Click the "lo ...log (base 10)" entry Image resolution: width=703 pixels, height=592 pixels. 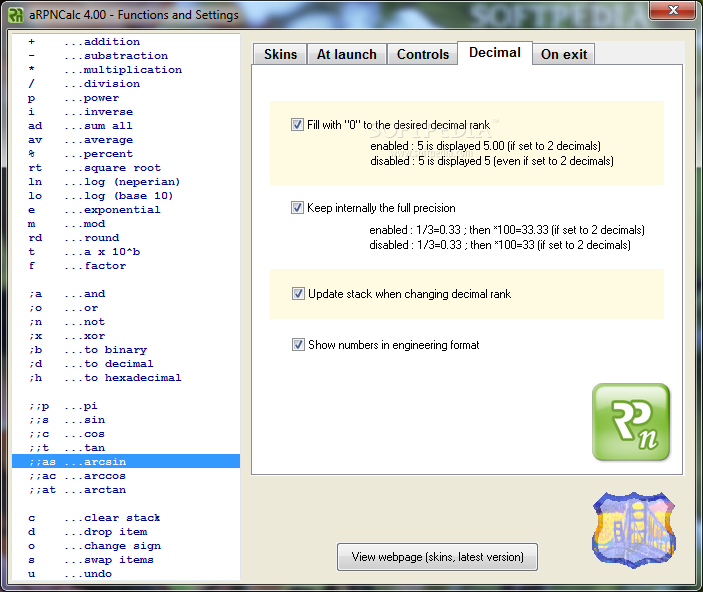tap(126, 196)
